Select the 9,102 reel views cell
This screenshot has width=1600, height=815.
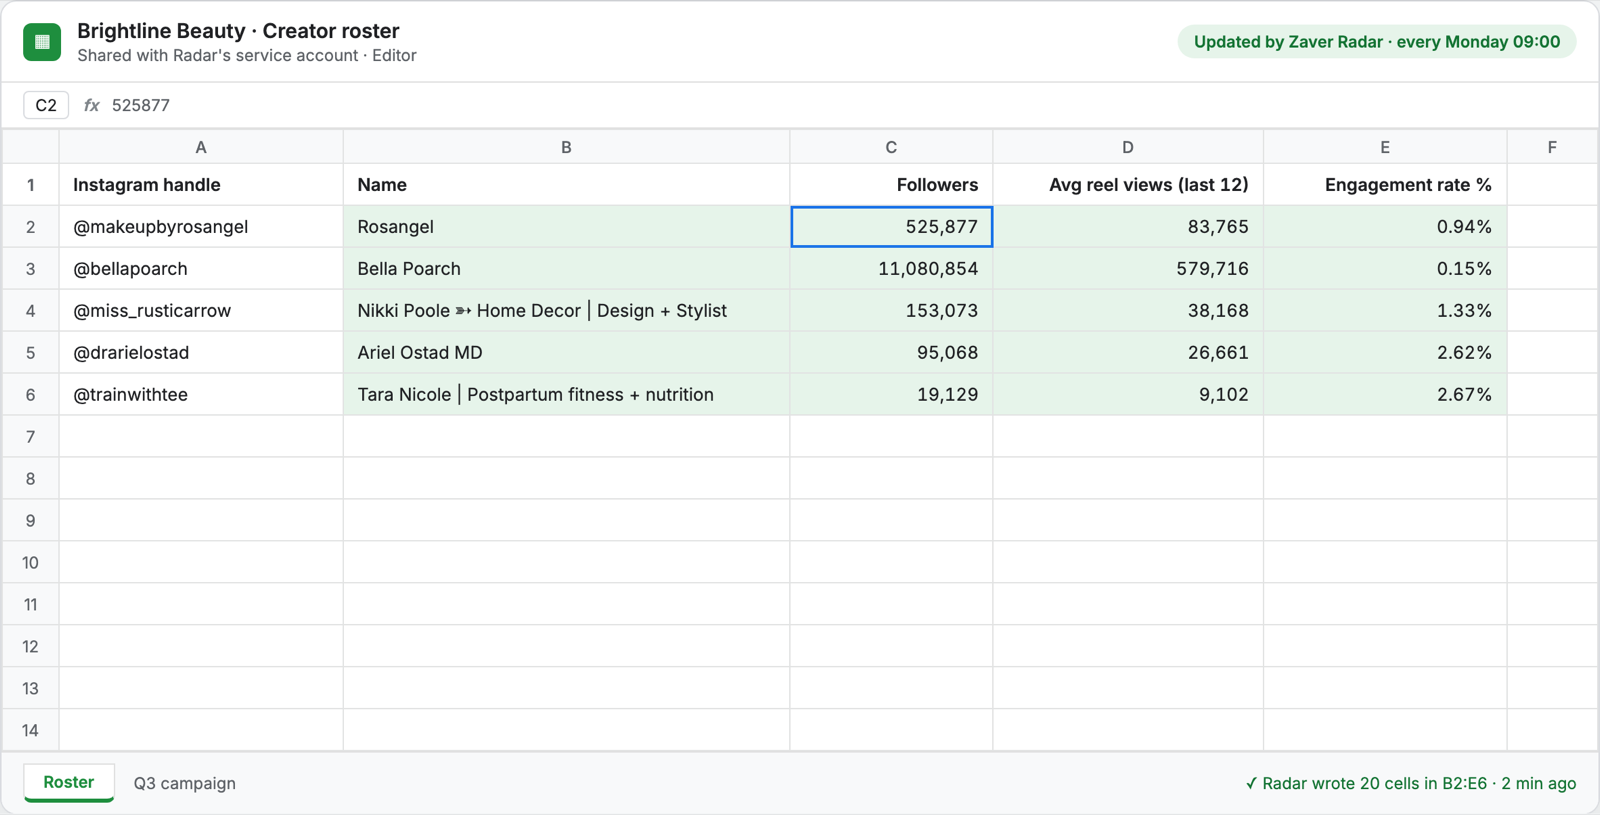pos(1128,395)
